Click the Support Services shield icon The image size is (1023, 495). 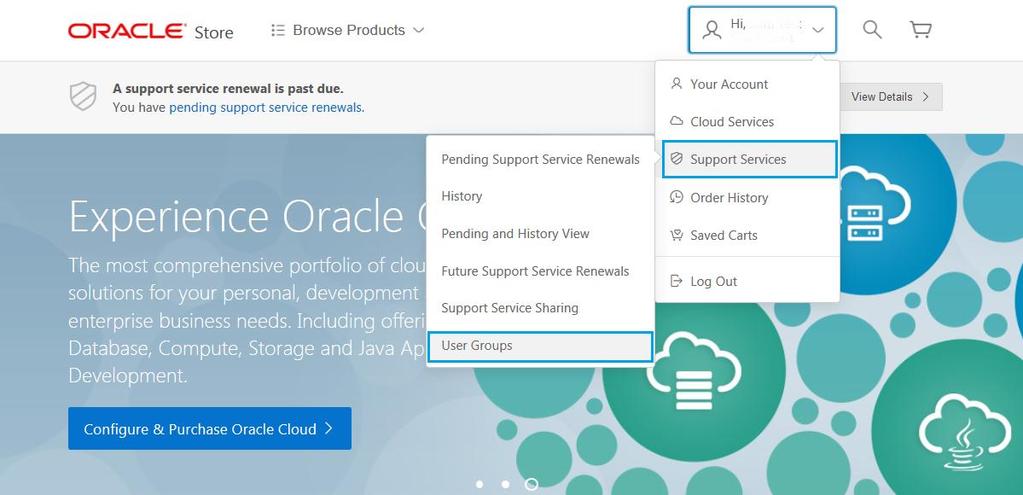[x=677, y=158]
